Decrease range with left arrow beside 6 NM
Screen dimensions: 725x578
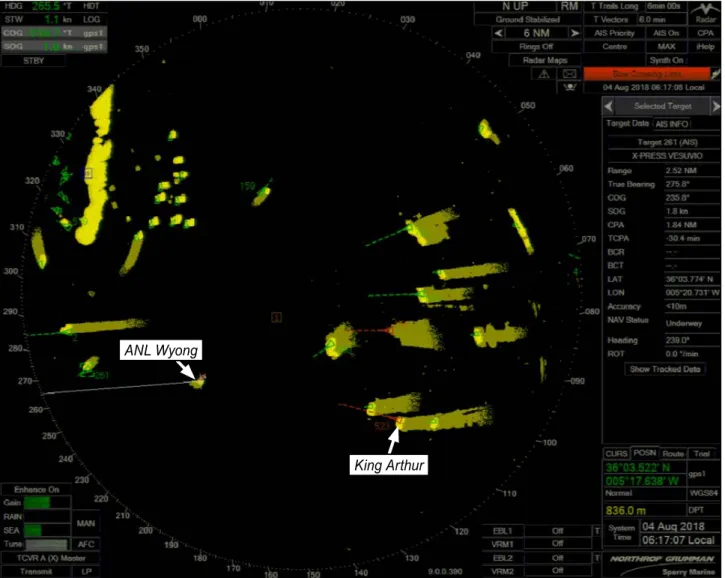click(x=498, y=33)
